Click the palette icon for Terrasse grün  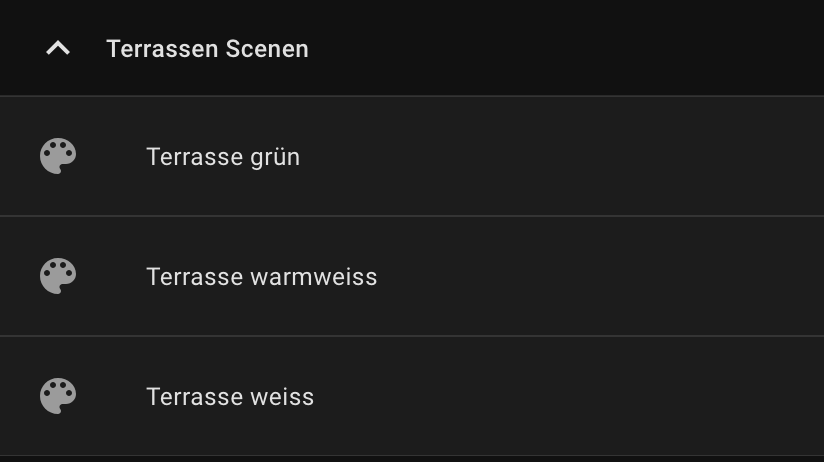click(x=58, y=156)
